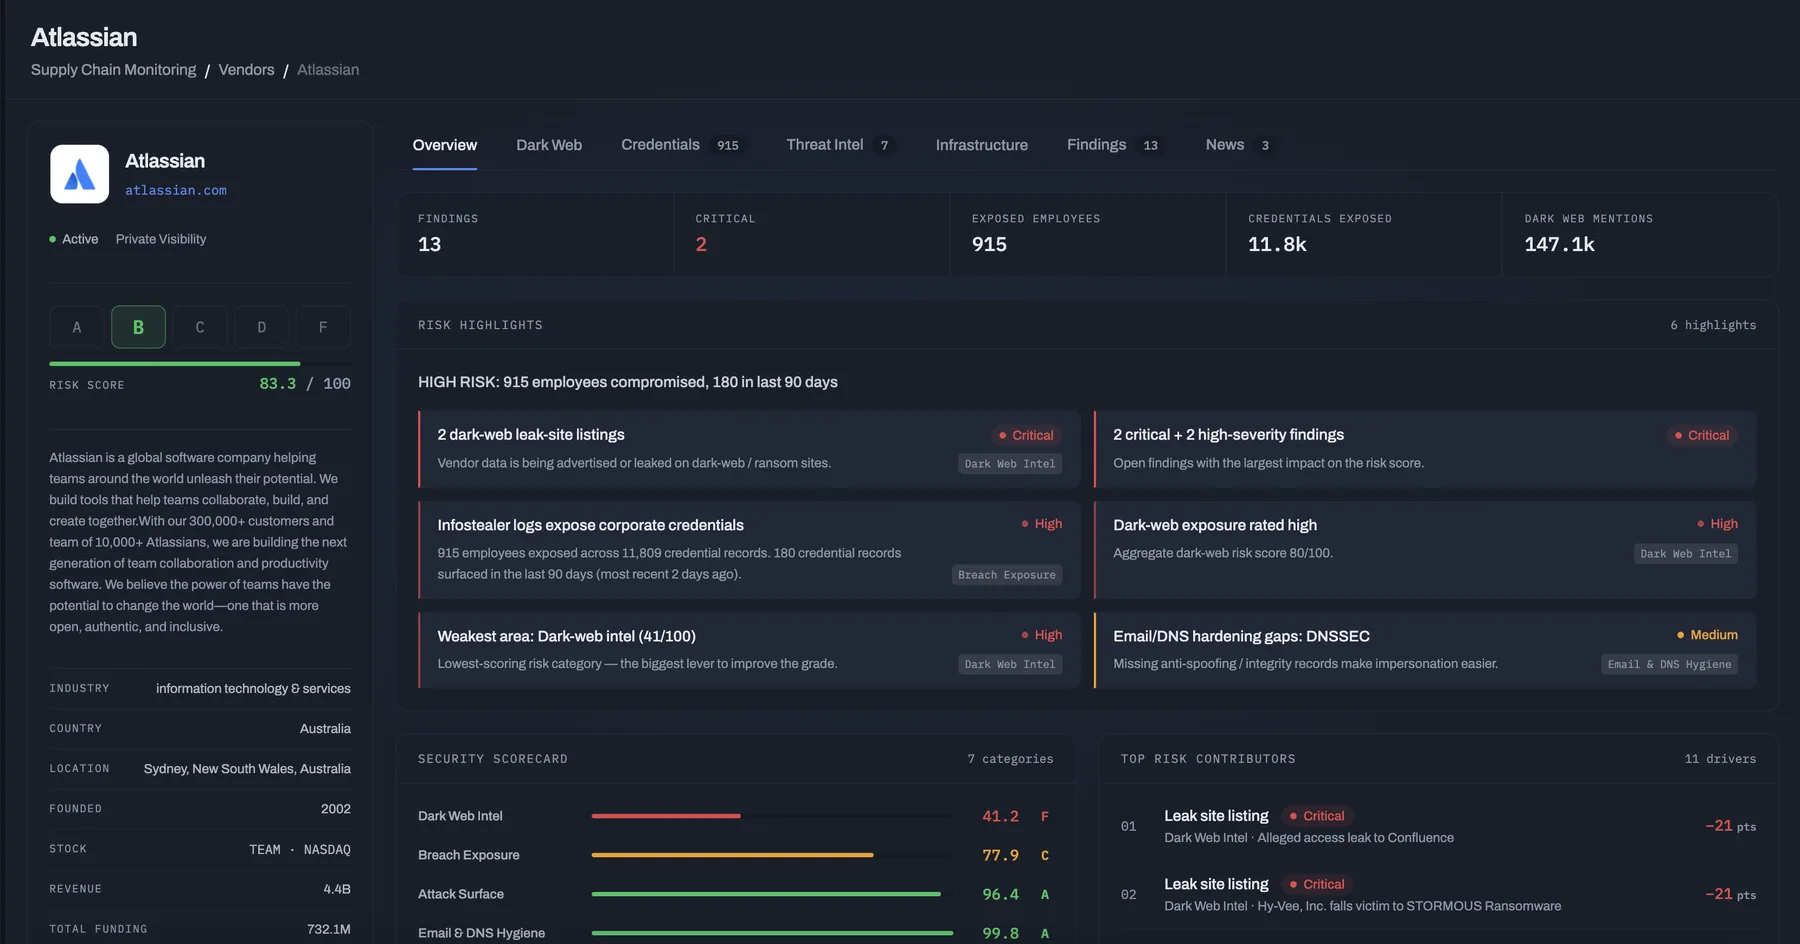
Task: Click the Atlassian logo icon
Action: (80, 174)
